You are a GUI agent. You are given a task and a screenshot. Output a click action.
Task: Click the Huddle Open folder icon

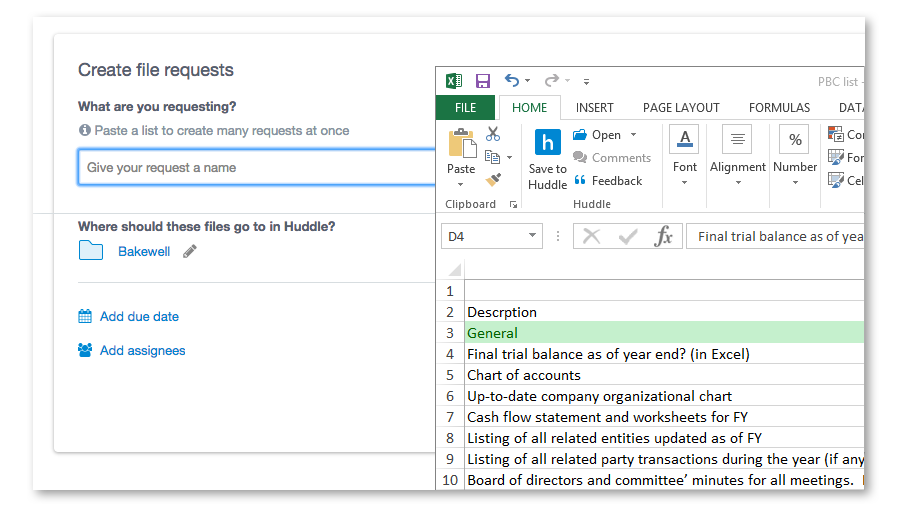tap(580, 134)
